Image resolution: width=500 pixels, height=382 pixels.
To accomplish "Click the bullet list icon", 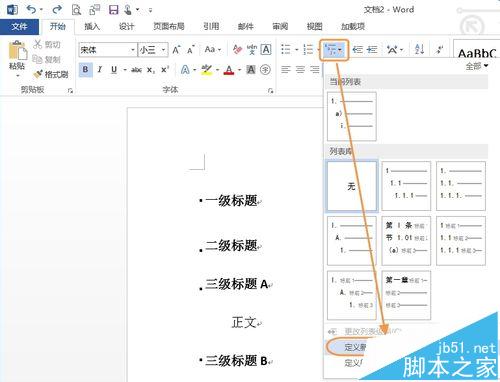I will 286,50.
